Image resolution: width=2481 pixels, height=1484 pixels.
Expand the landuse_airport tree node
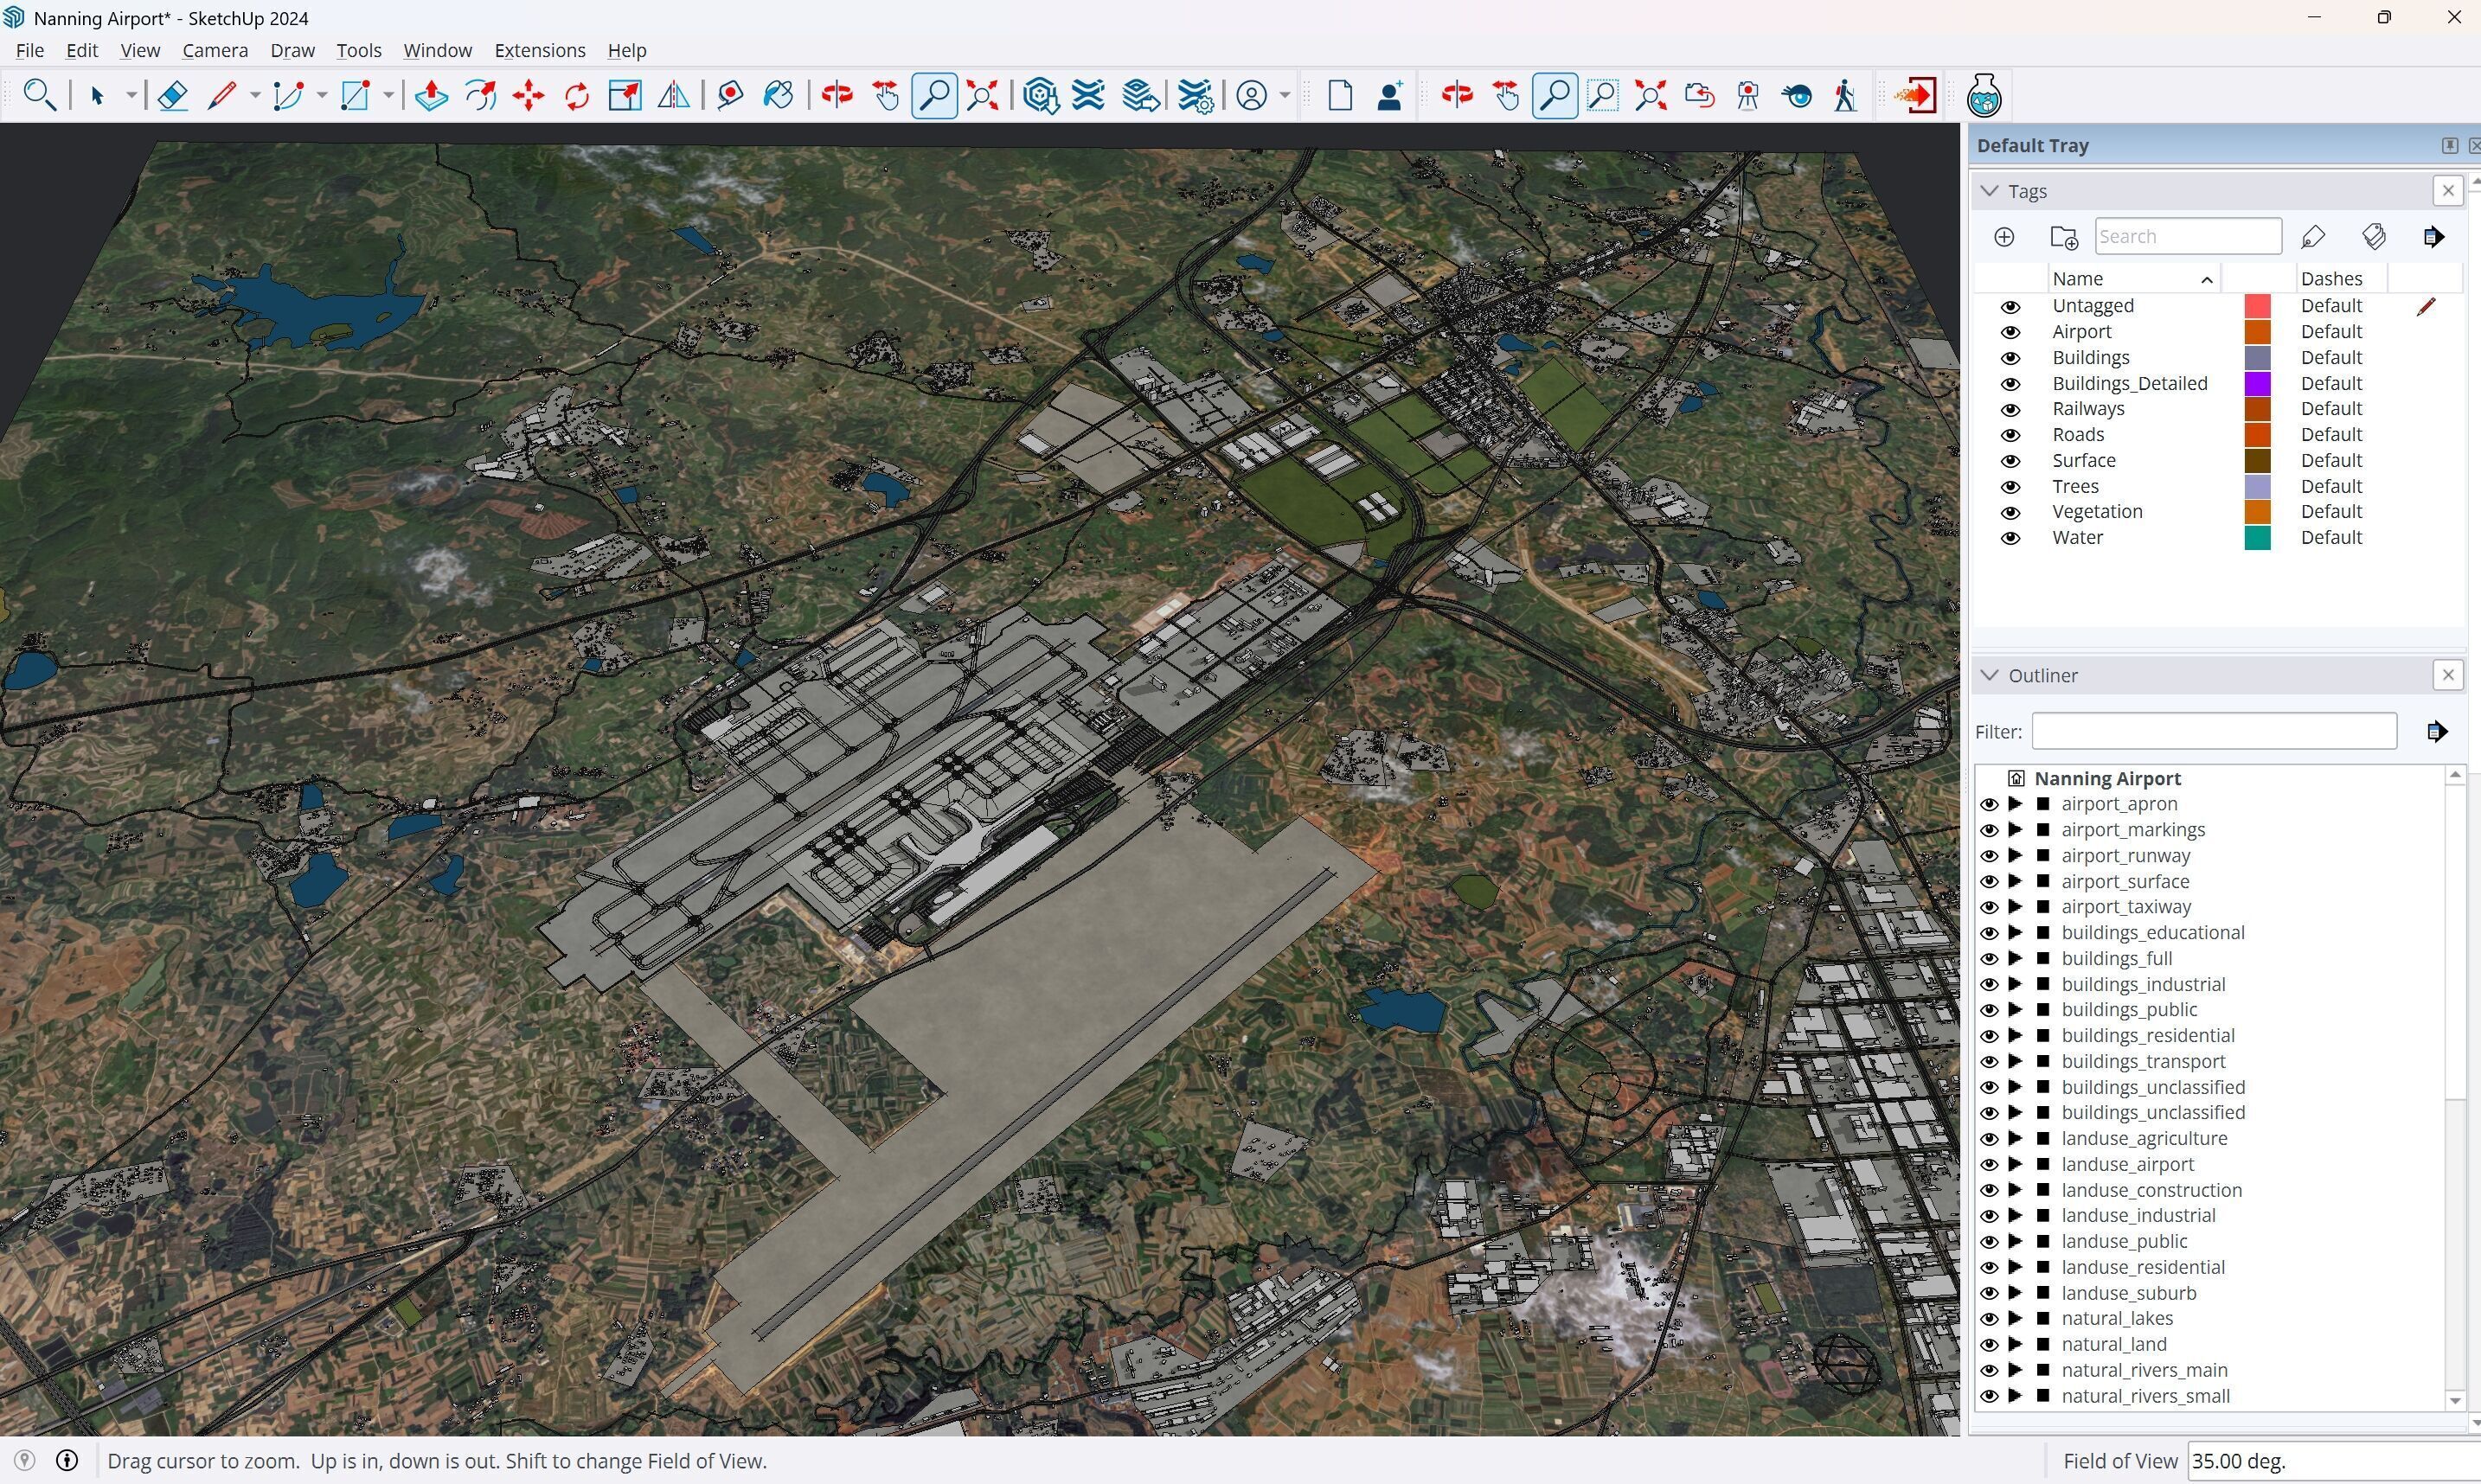[x=2016, y=1165]
